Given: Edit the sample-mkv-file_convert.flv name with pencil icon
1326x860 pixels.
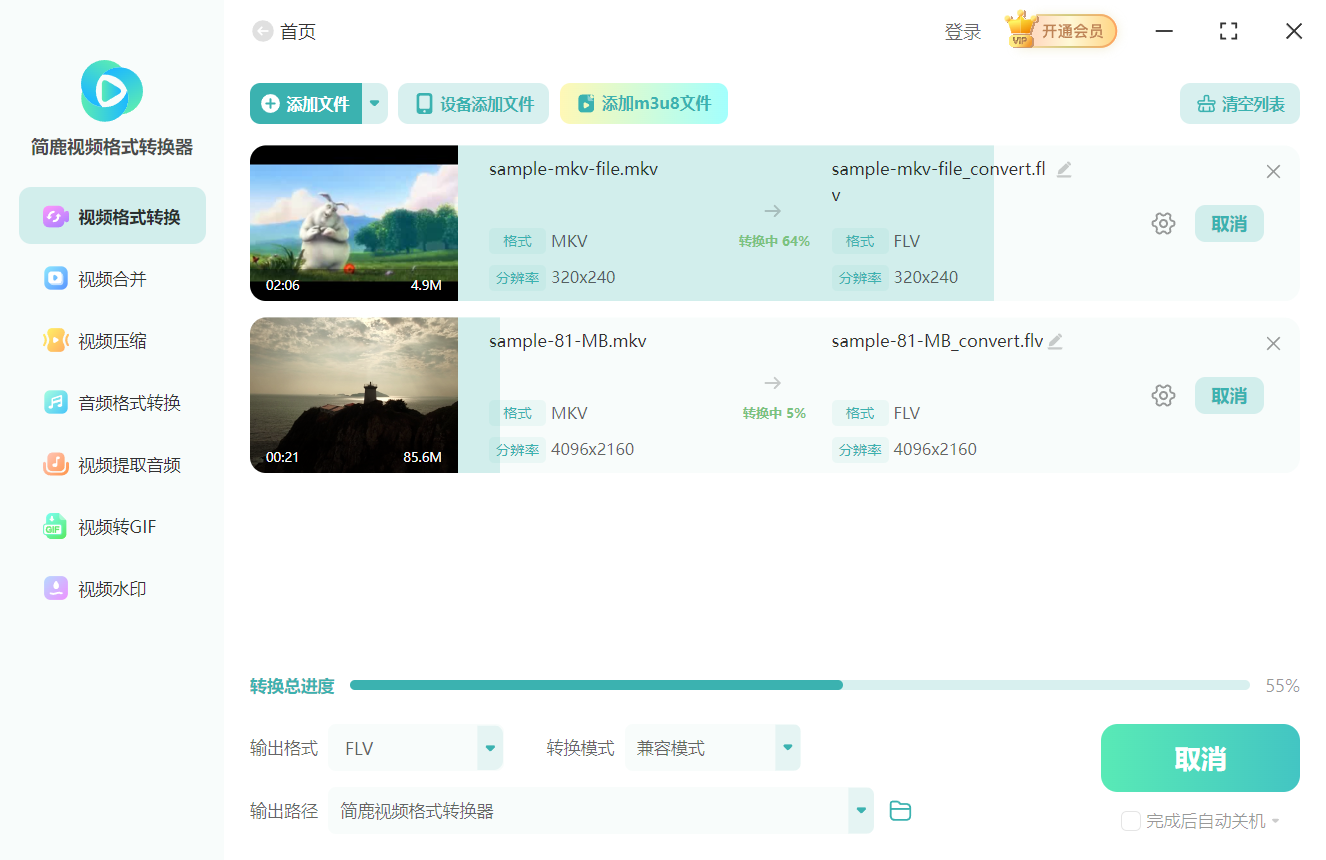Looking at the screenshot, I should pos(1064,170).
